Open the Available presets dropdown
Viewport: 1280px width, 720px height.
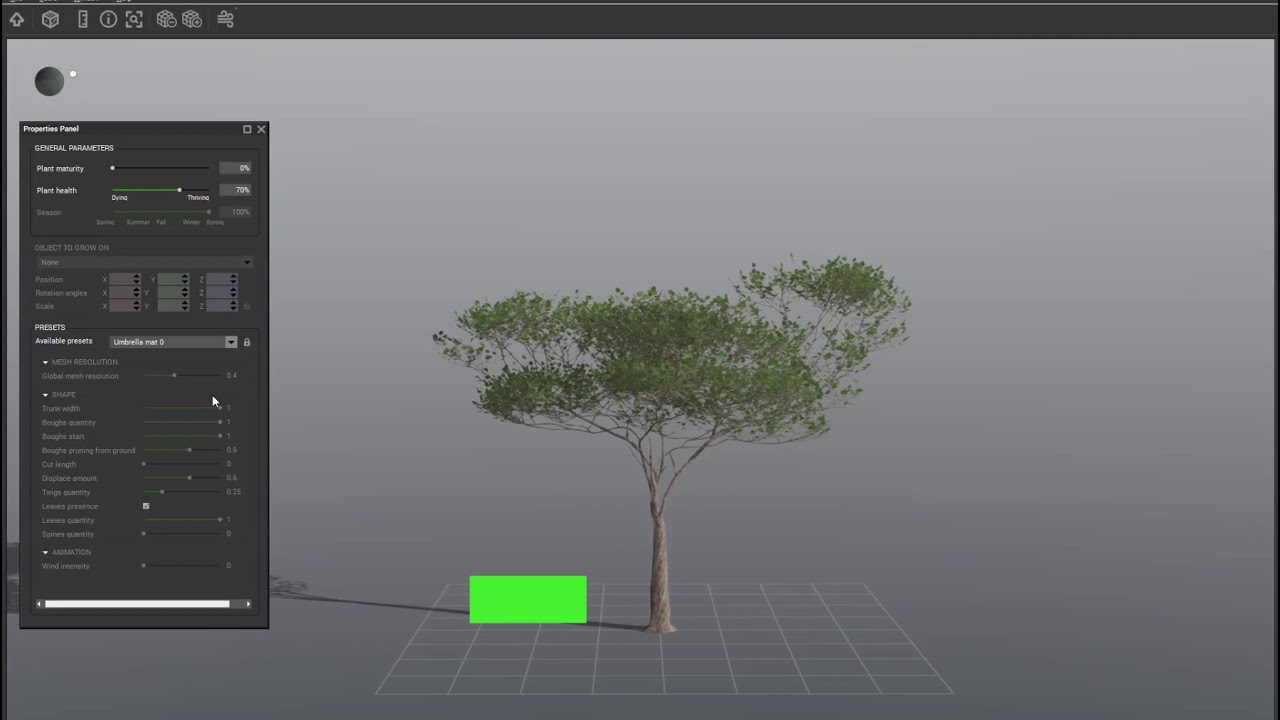pyautogui.click(x=174, y=342)
